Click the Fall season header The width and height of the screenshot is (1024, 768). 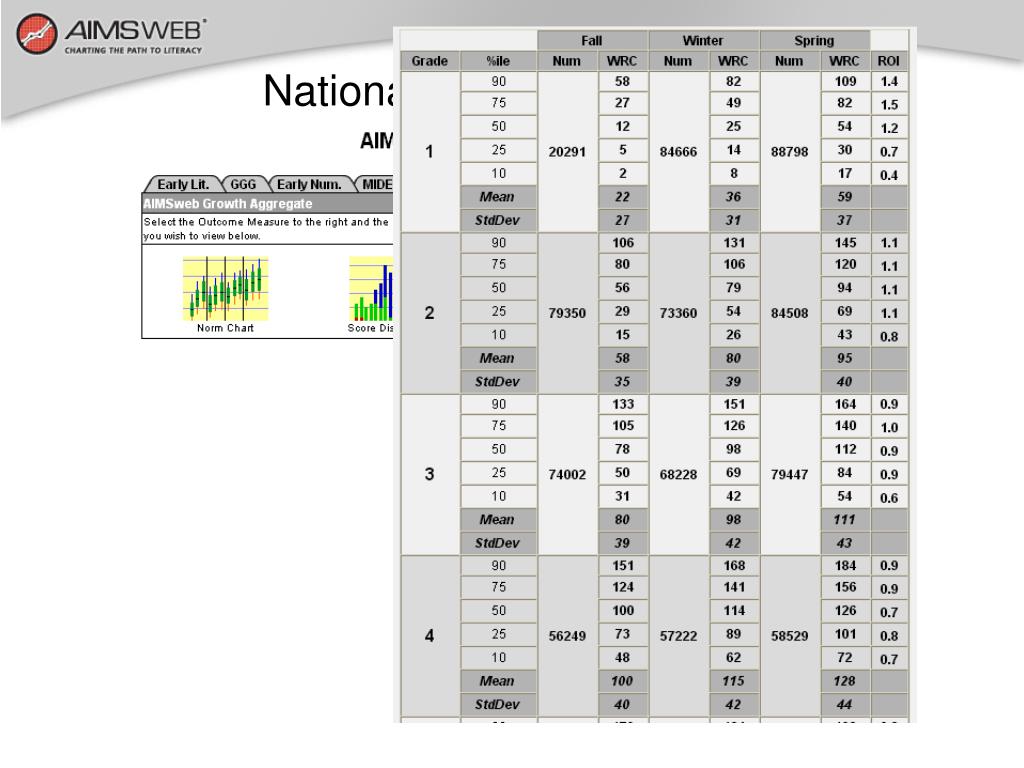(592, 40)
